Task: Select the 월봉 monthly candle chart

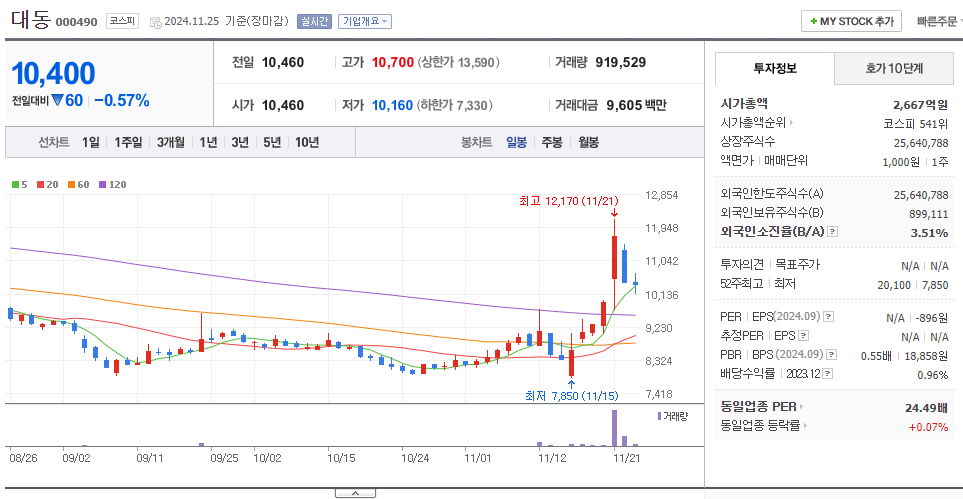Action: point(588,143)
